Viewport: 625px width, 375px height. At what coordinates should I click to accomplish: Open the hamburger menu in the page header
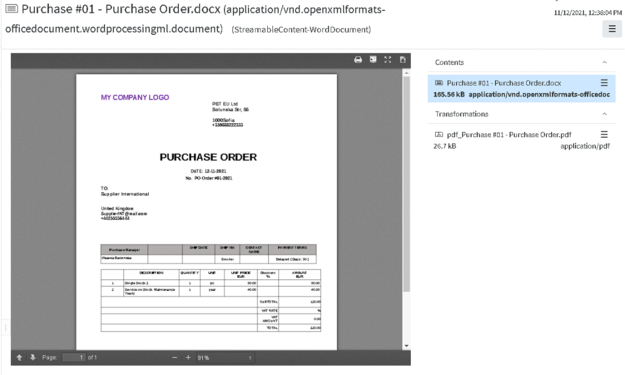612,29
